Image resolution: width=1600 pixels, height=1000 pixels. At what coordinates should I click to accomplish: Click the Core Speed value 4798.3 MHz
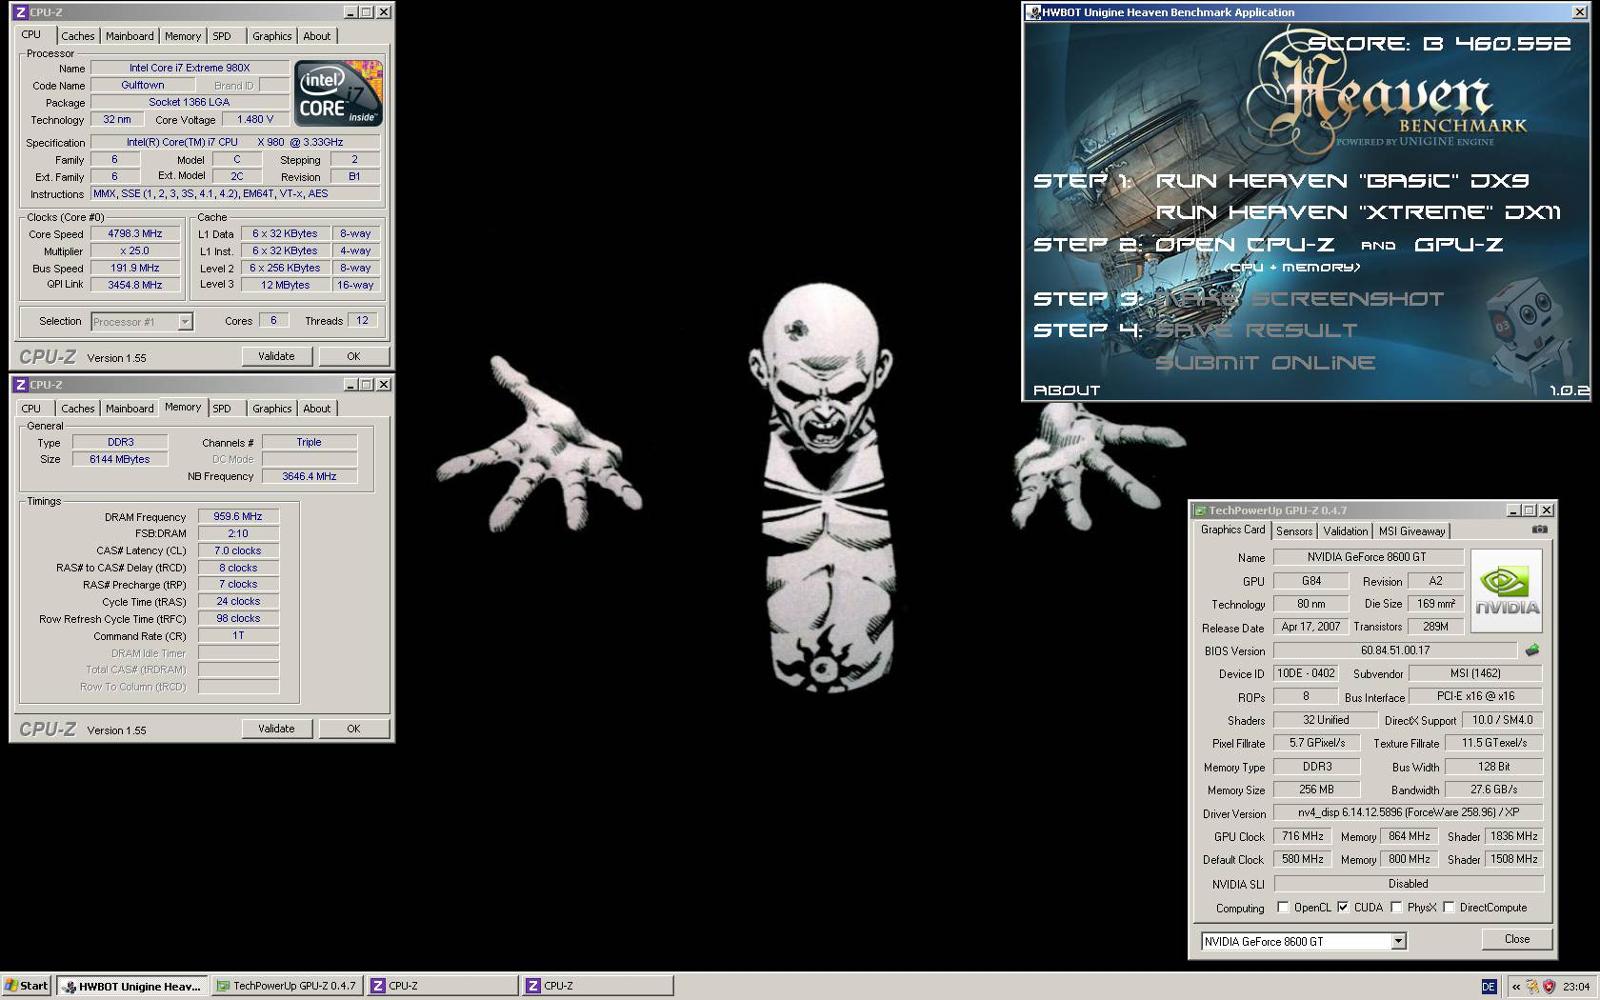pos(135,234)
